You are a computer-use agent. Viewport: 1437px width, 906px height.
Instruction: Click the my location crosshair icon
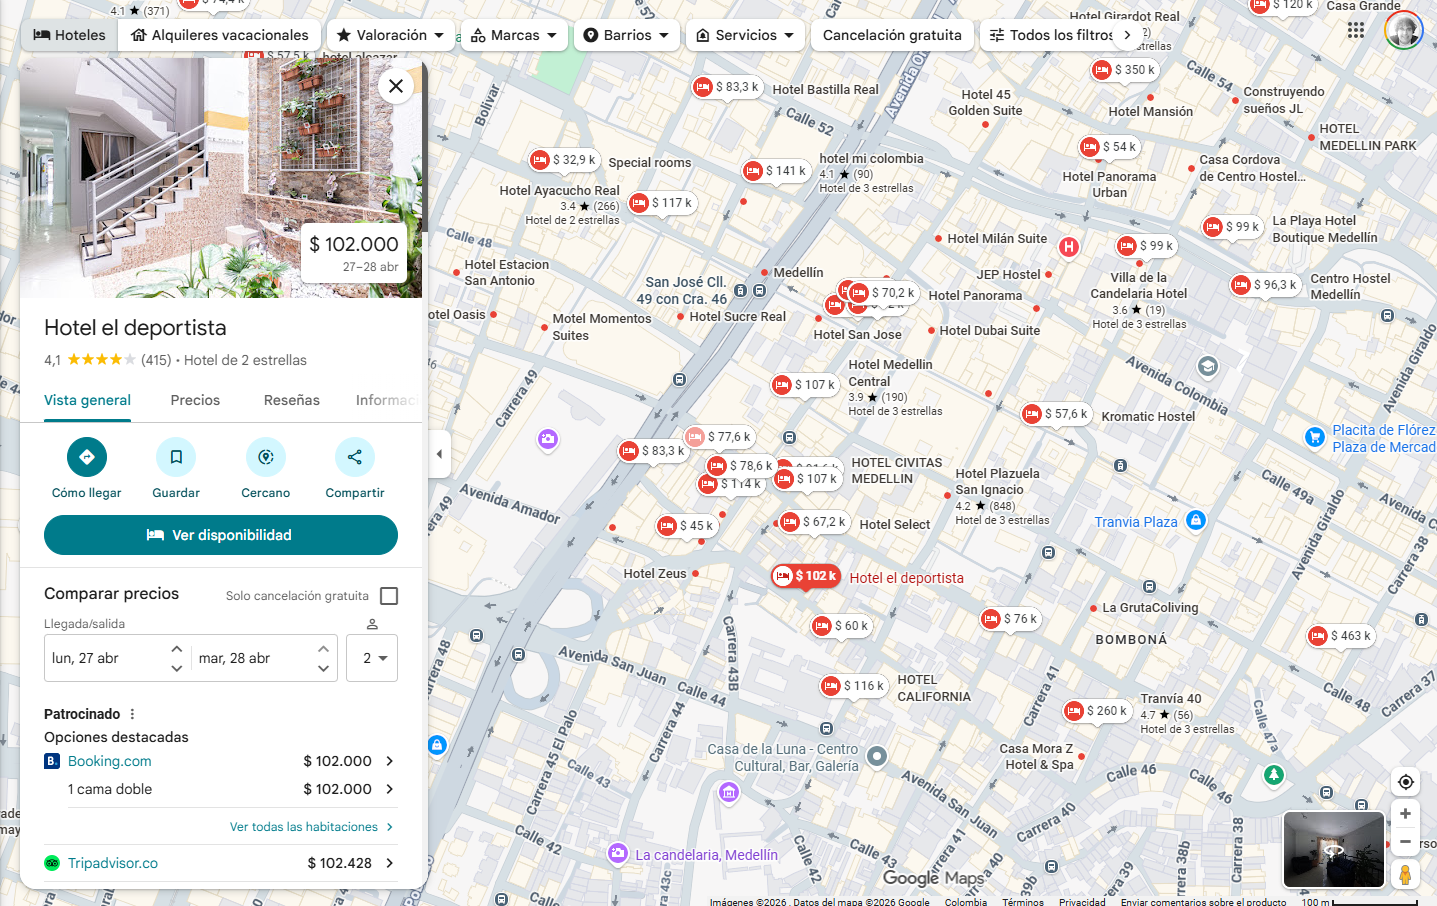(1405, 782)
